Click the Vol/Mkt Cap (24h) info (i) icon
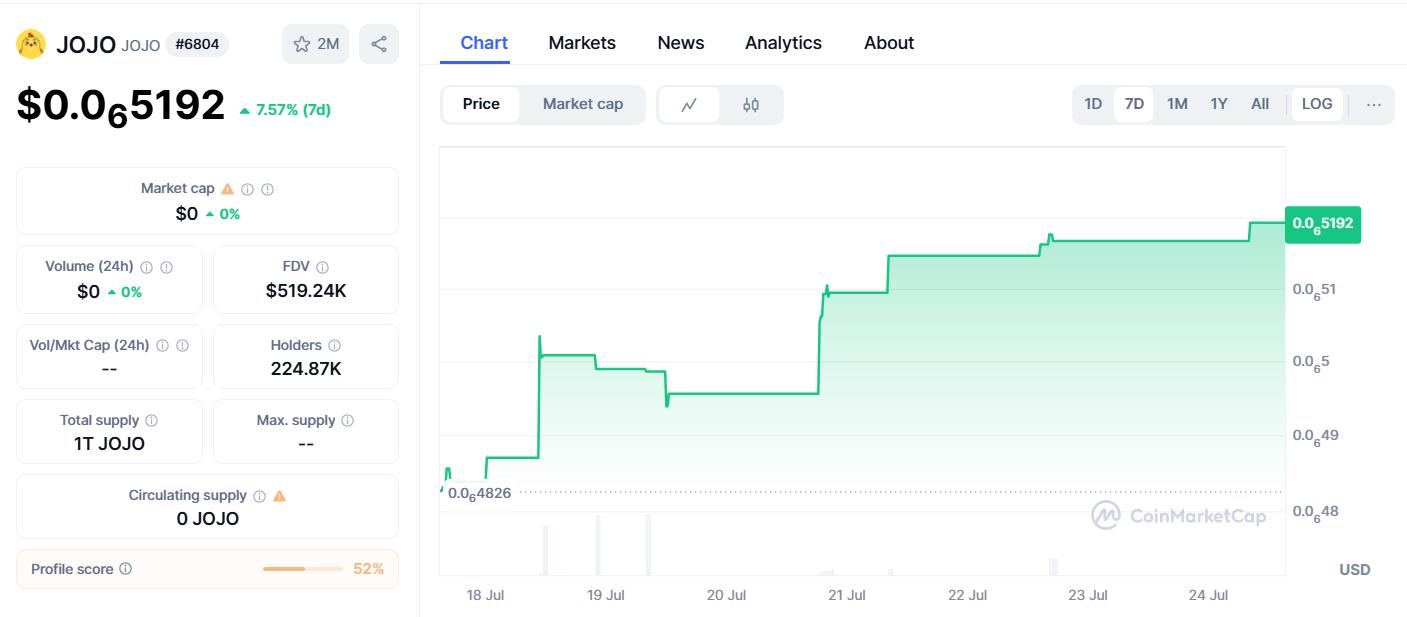 (x=163, y=346)
